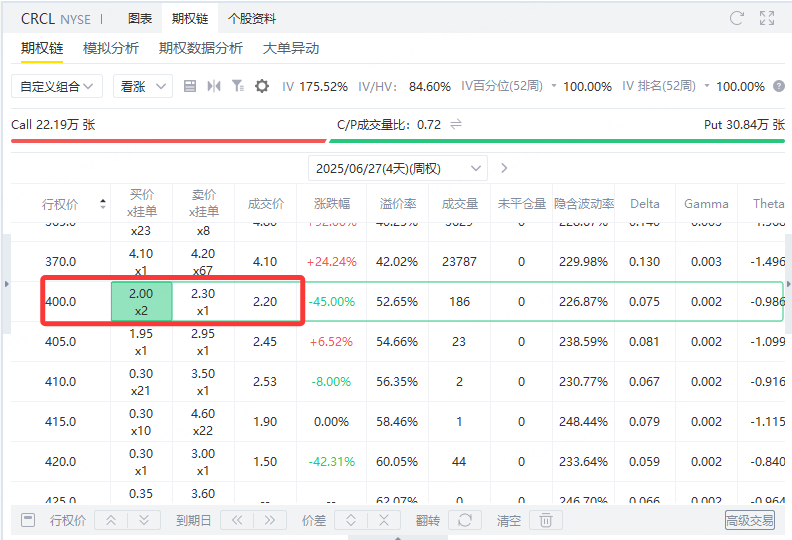
Task: Click the 成交量 column header
Action: [x=460, y=204]
